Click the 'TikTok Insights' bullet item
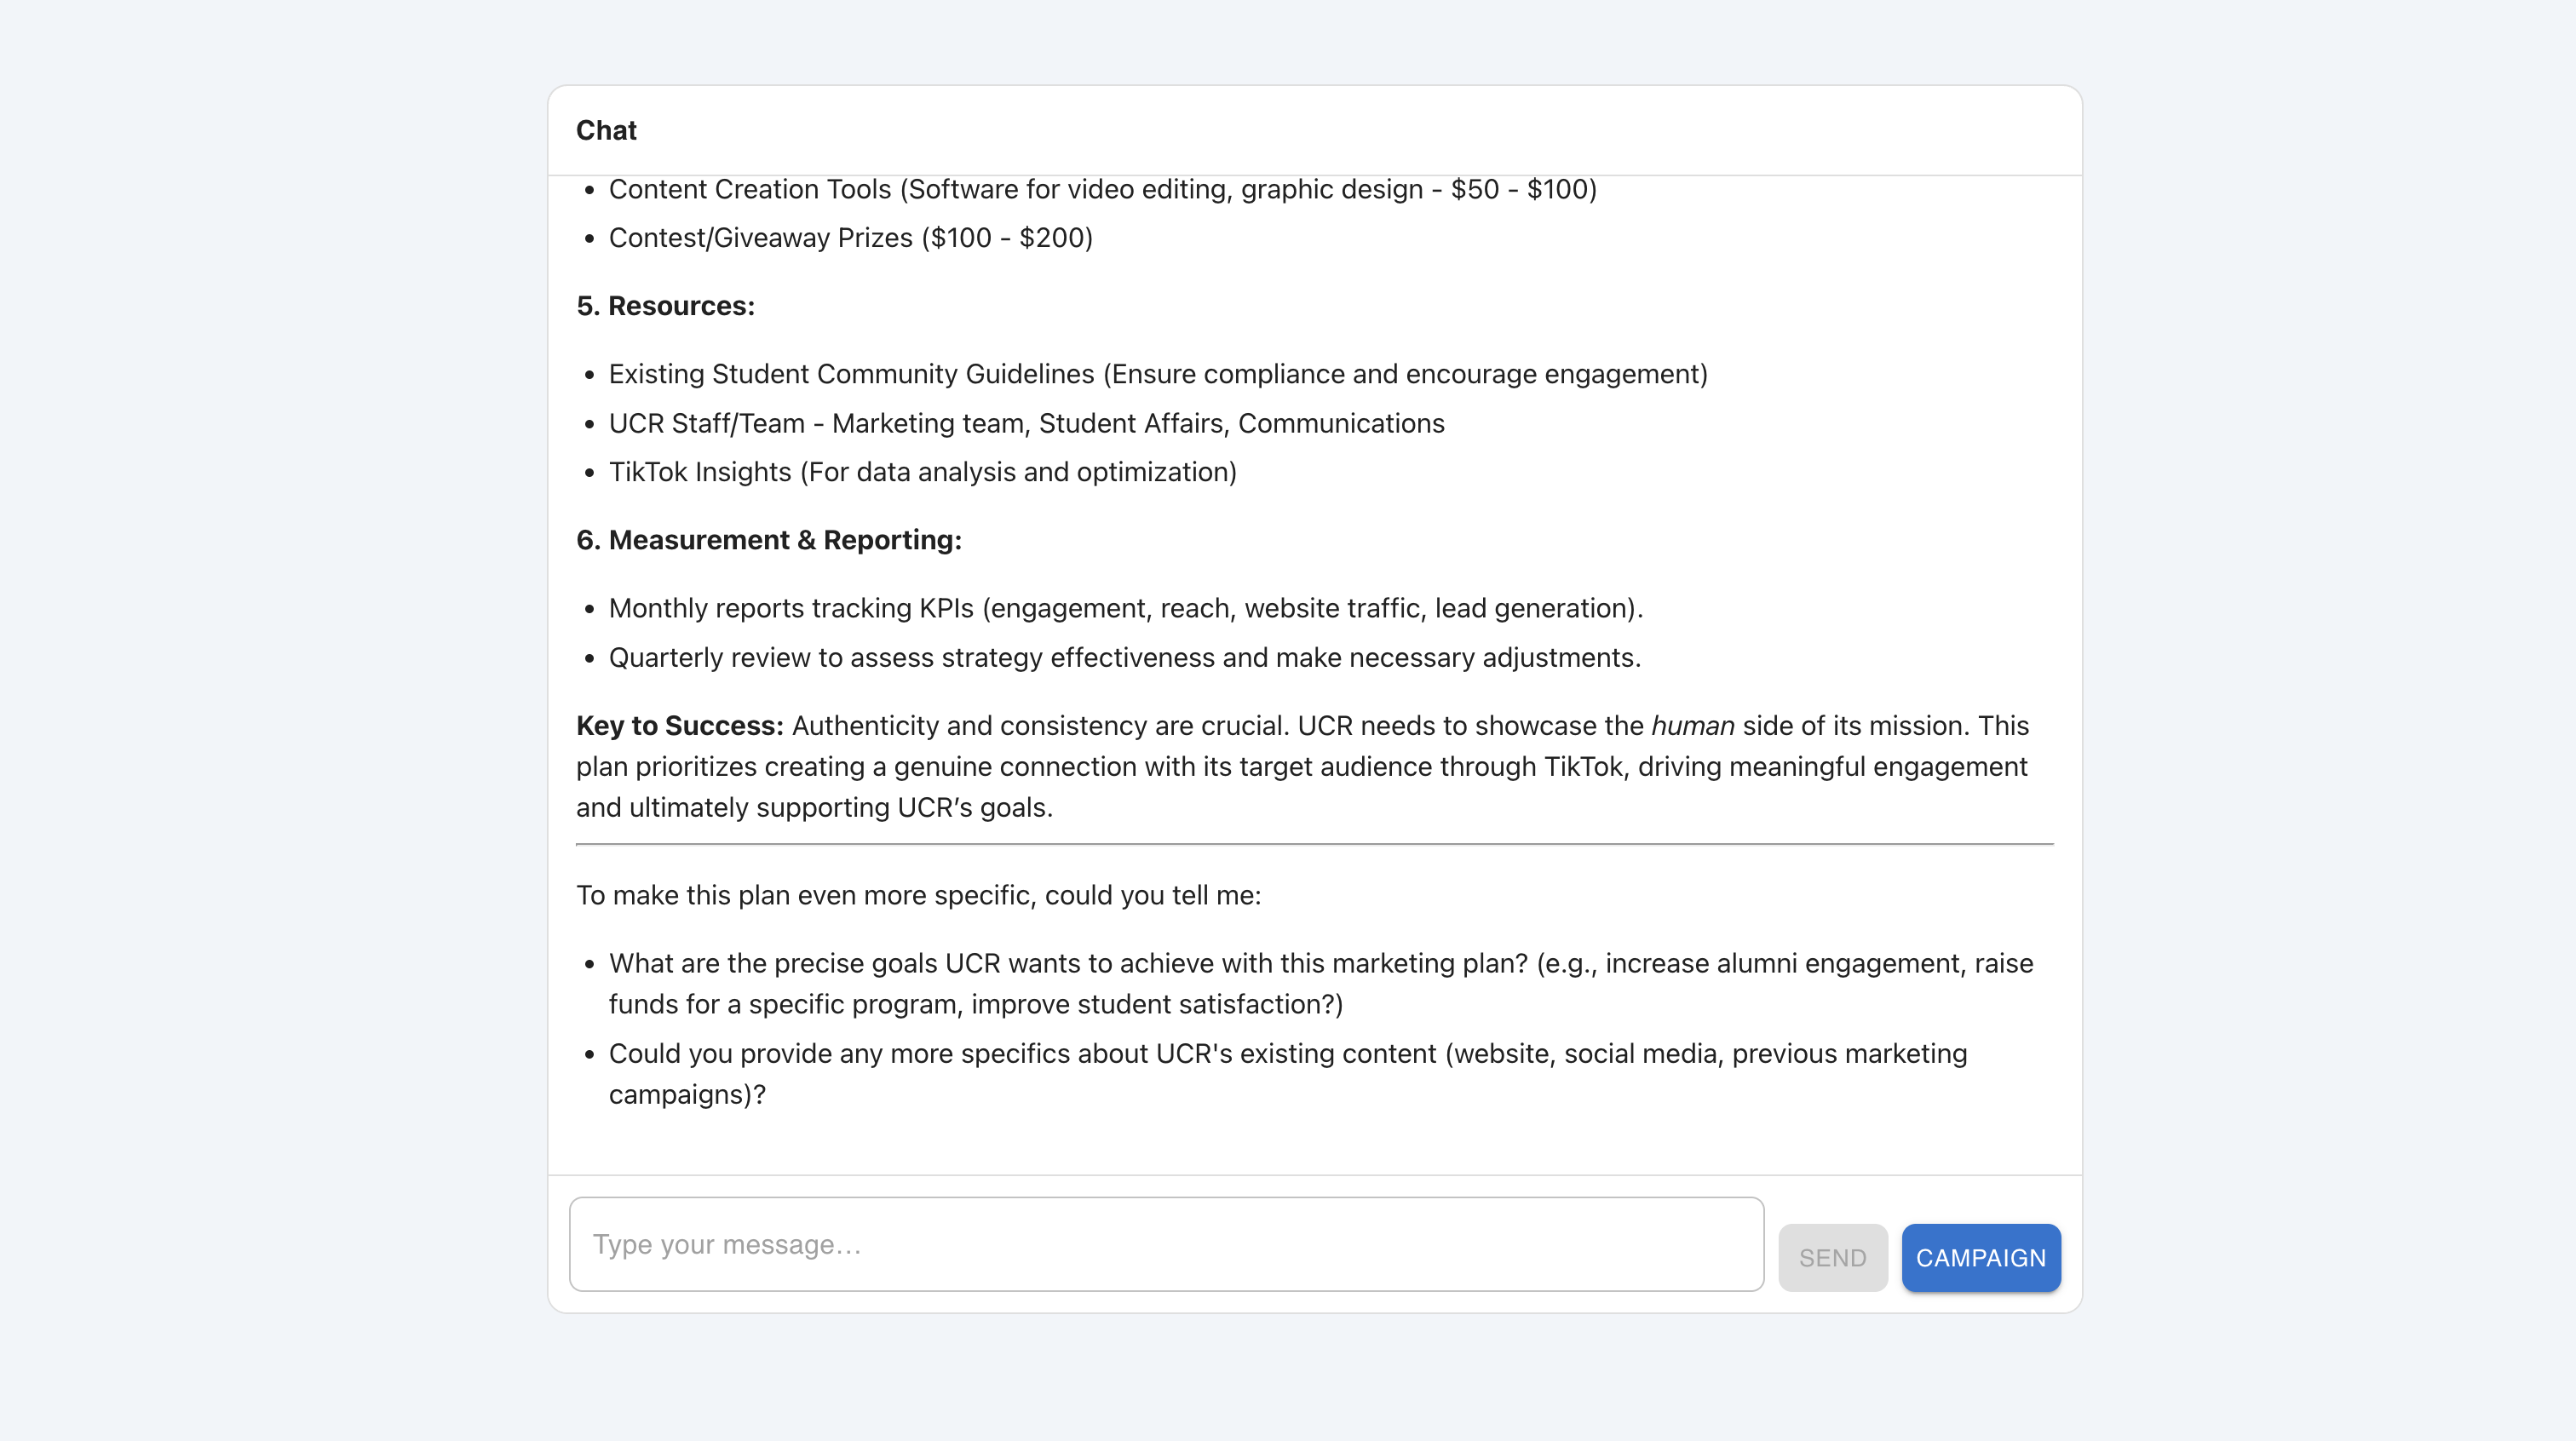Screen dimensions: 2576x1441 point(922,472)
